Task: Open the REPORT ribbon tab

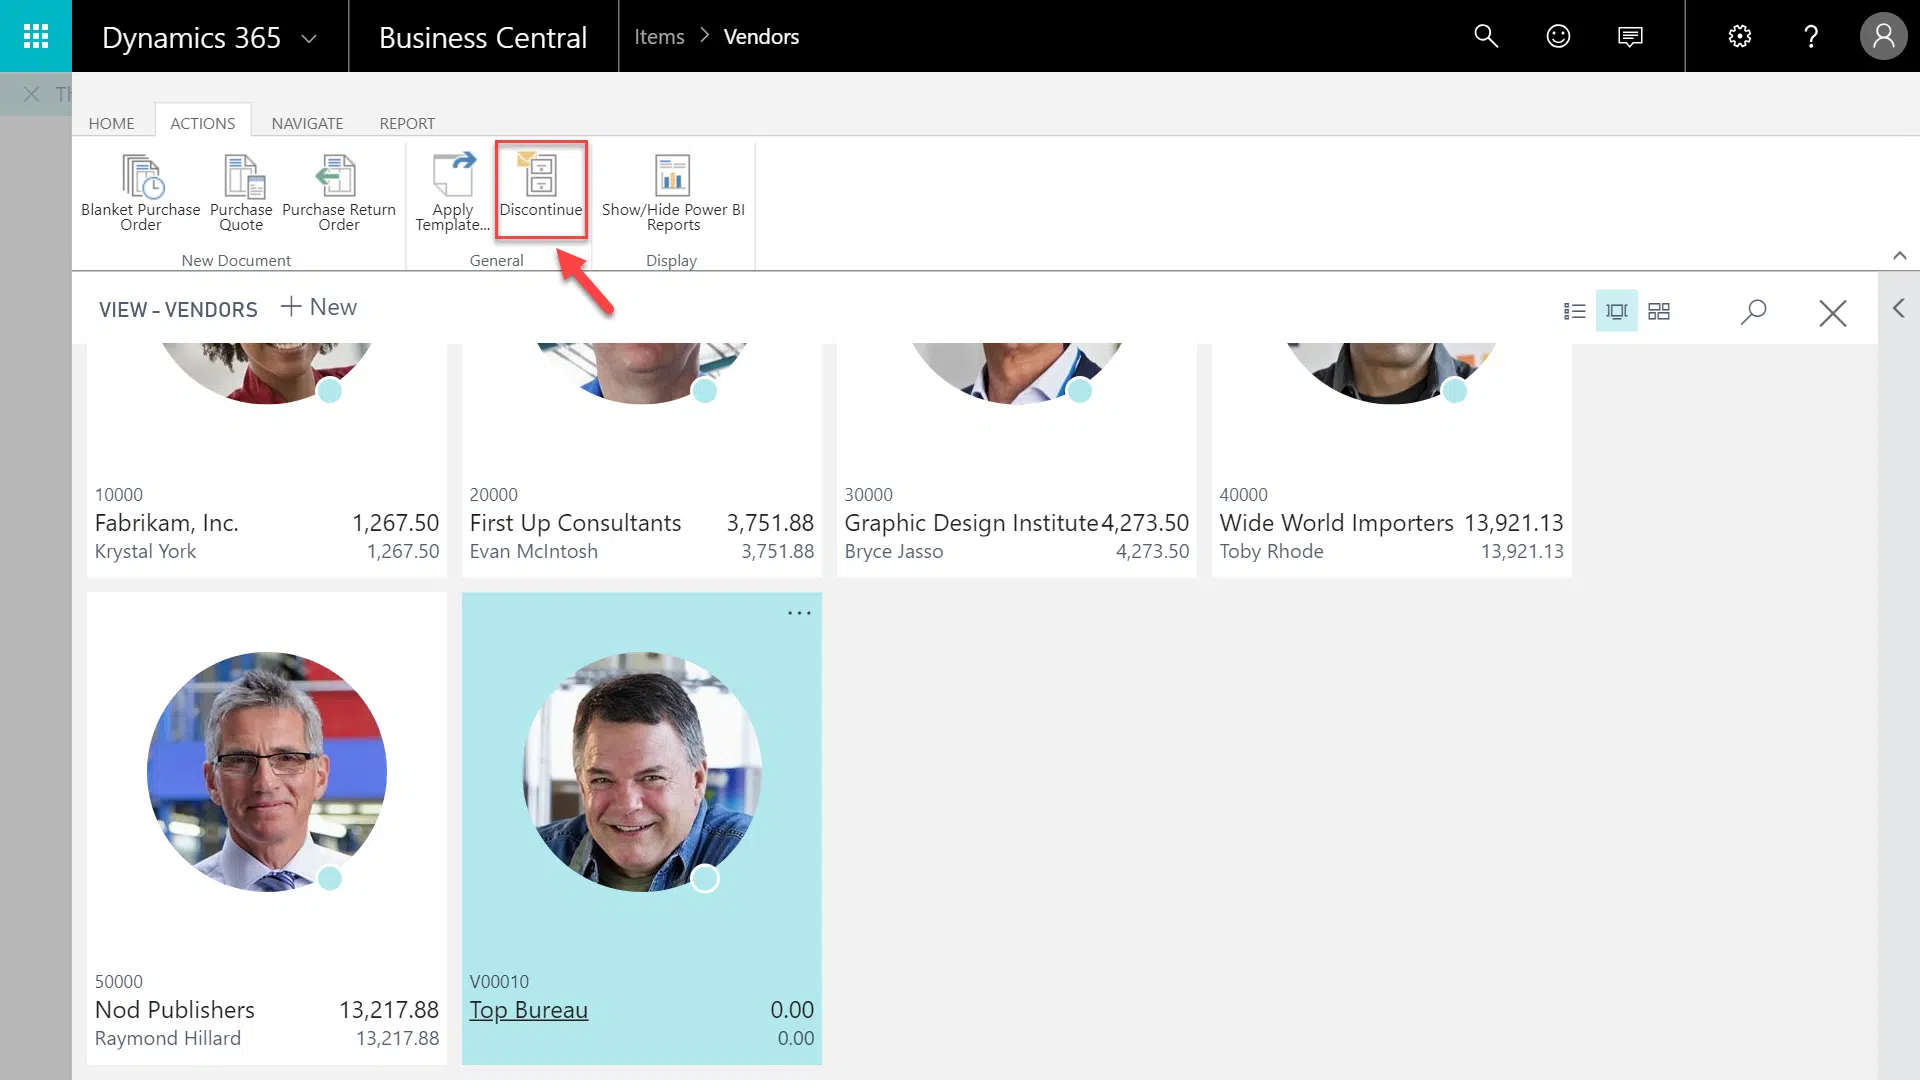Action: [x=406, y=123]
